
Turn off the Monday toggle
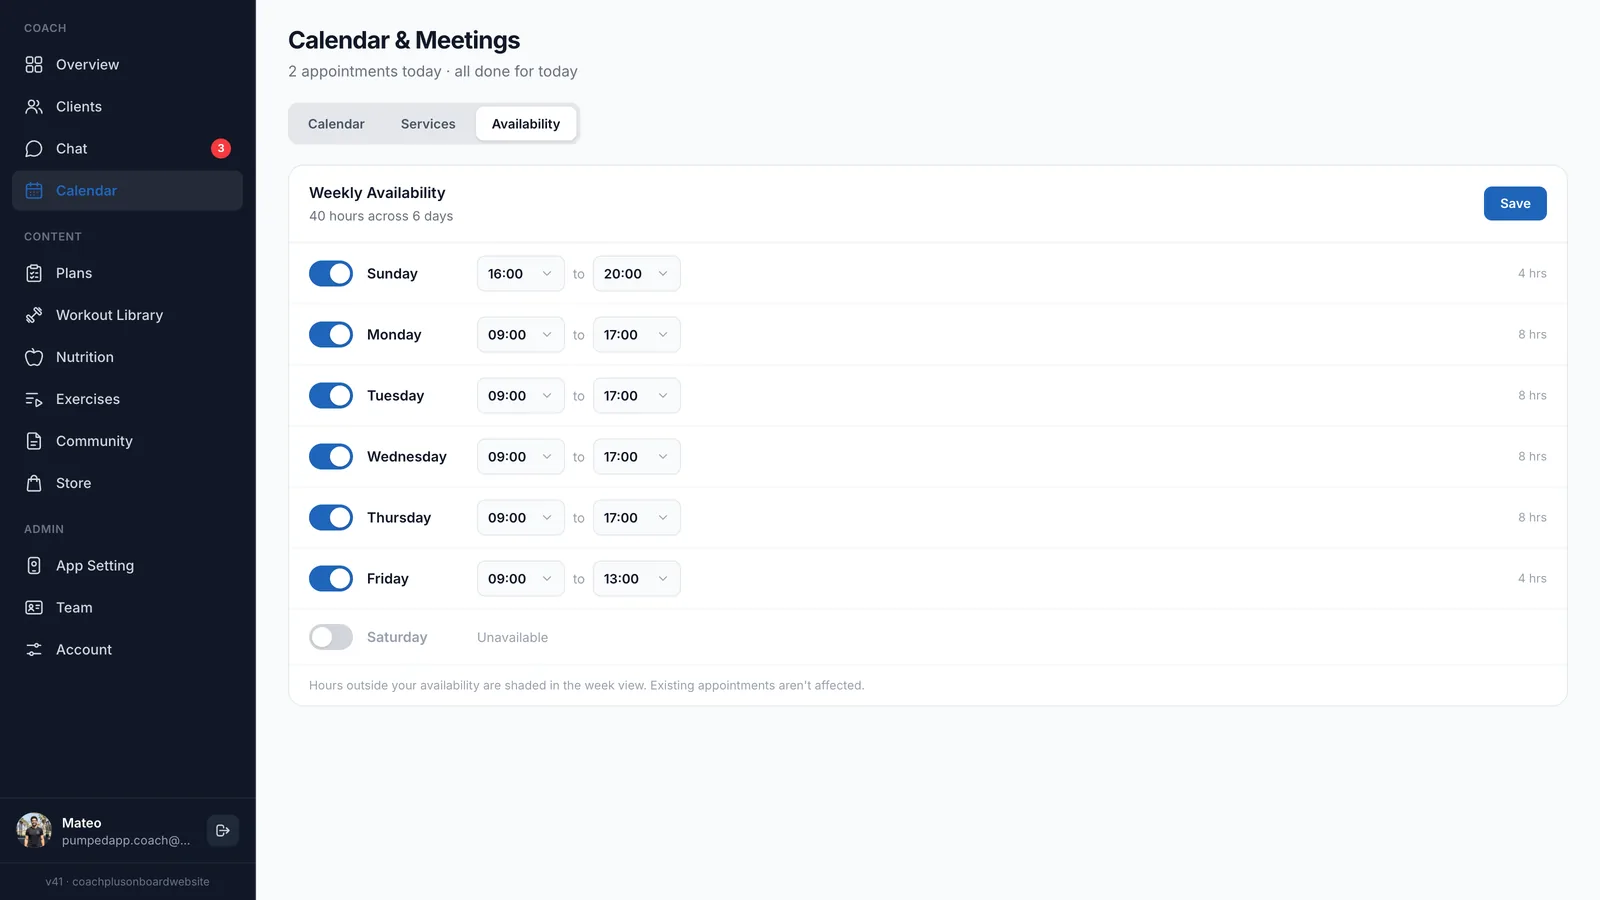[x=331, y=335]
